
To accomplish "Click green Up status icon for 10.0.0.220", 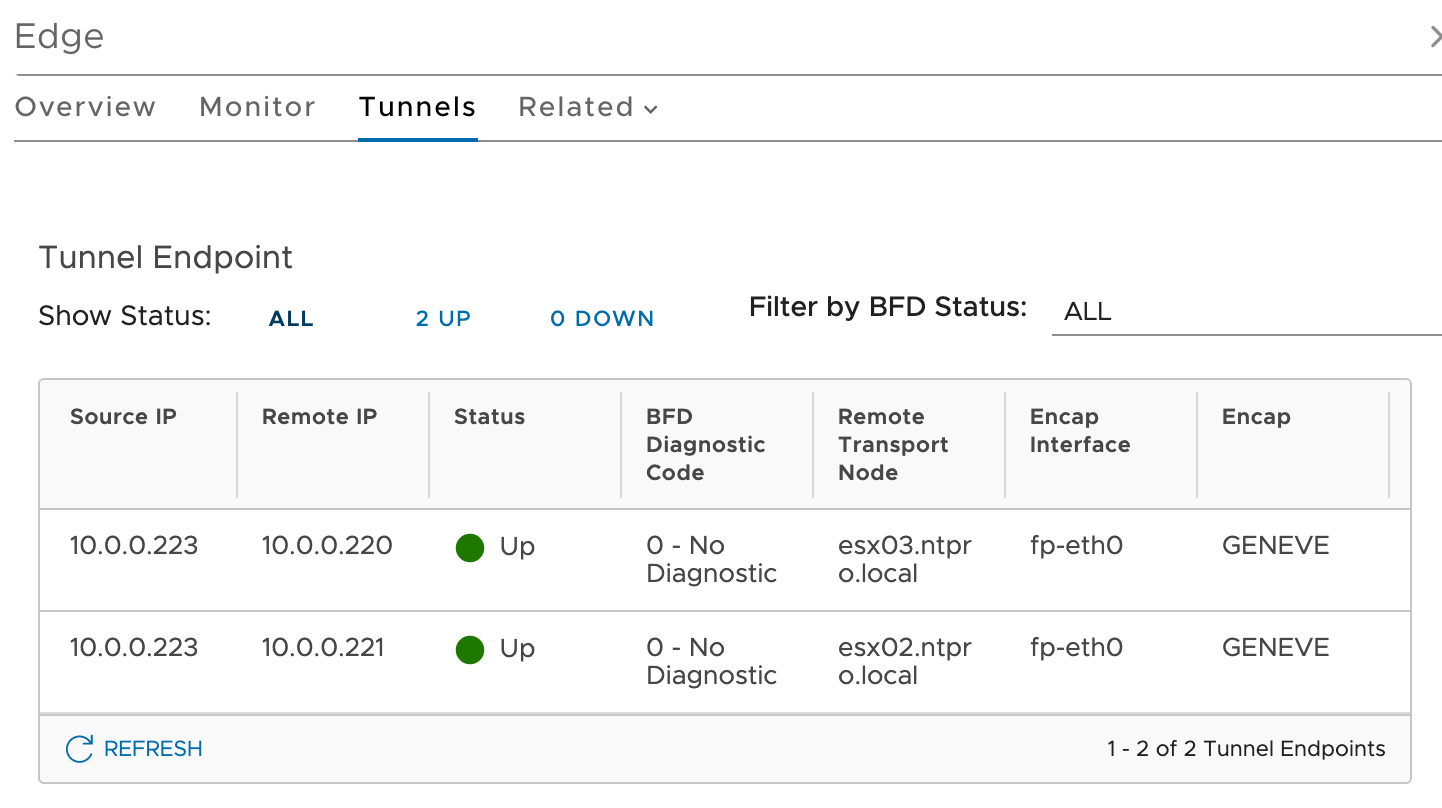I will click(470, 548).
